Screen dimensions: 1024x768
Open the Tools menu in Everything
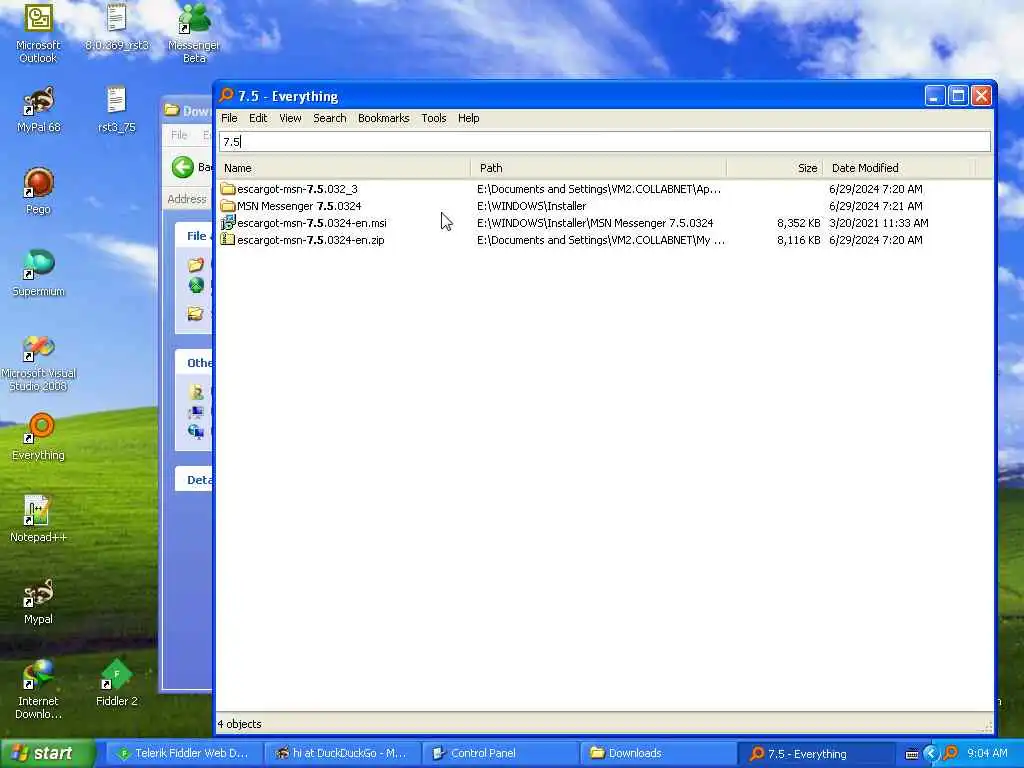pos(434,118)
